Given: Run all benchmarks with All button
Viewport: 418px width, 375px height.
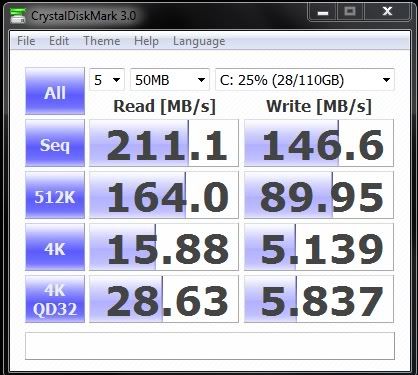Looking at the screenshot, I should [55, 91].
